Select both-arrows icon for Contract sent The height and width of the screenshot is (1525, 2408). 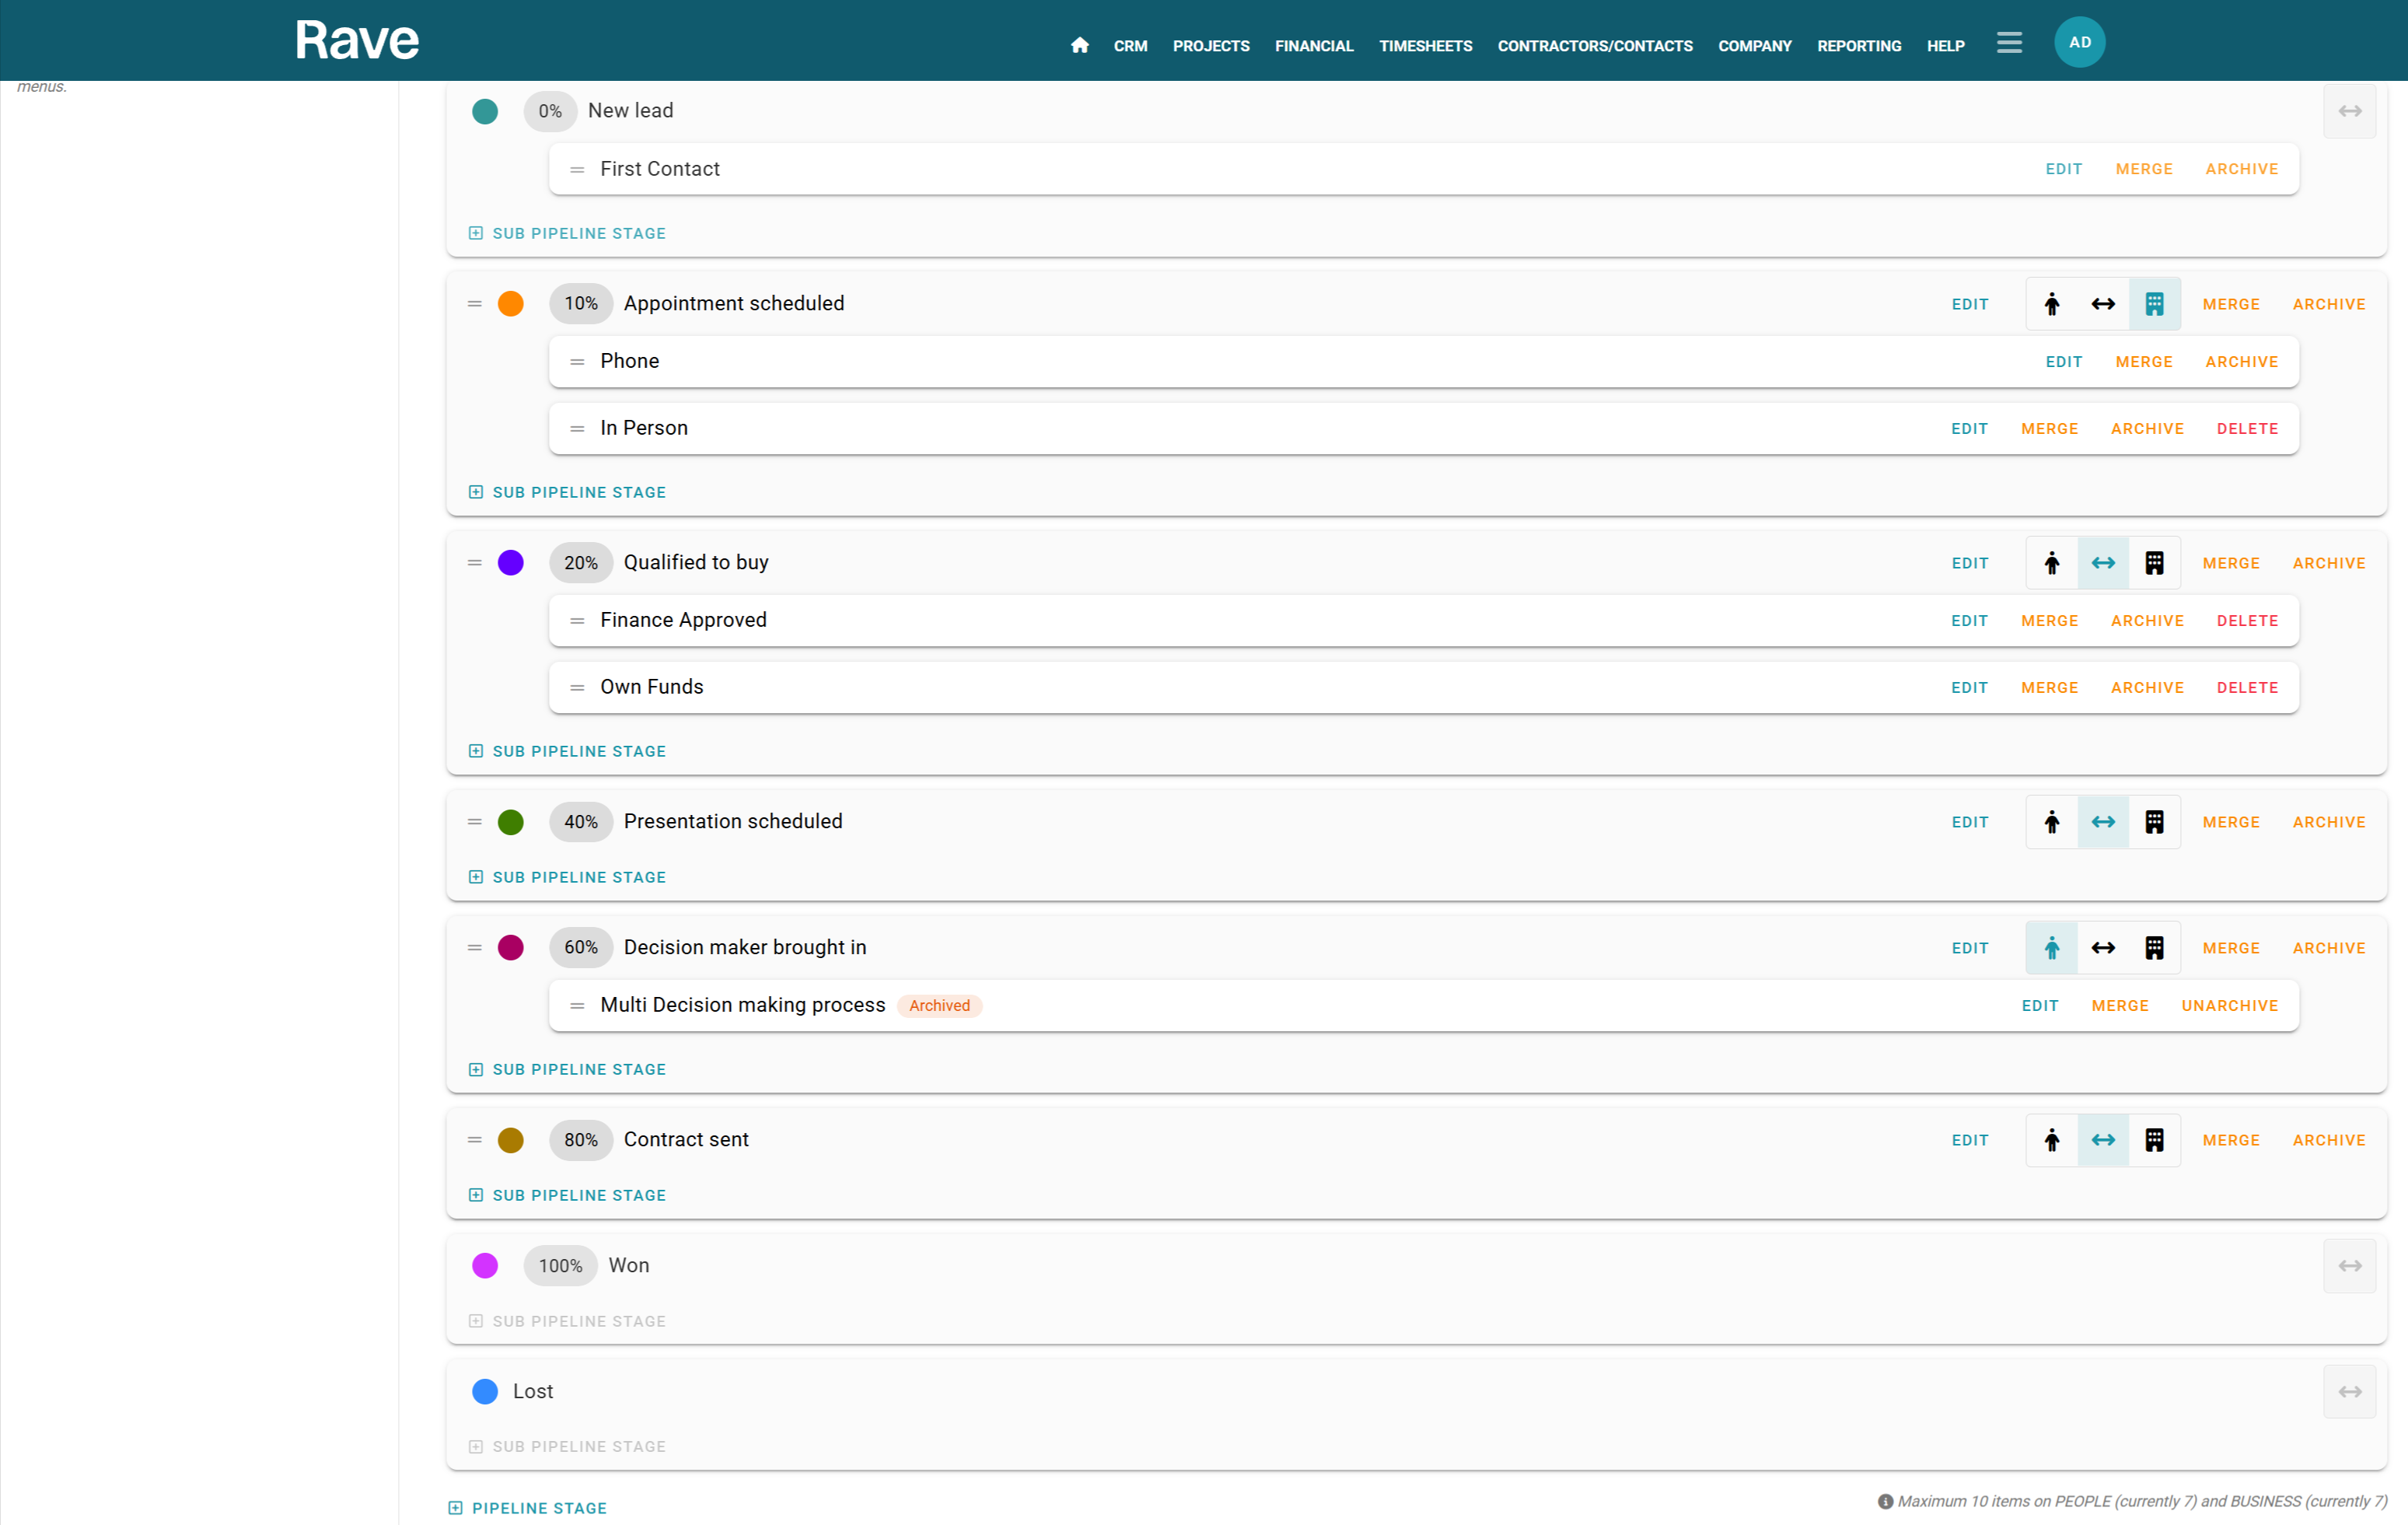(x=2103, y=1140)
